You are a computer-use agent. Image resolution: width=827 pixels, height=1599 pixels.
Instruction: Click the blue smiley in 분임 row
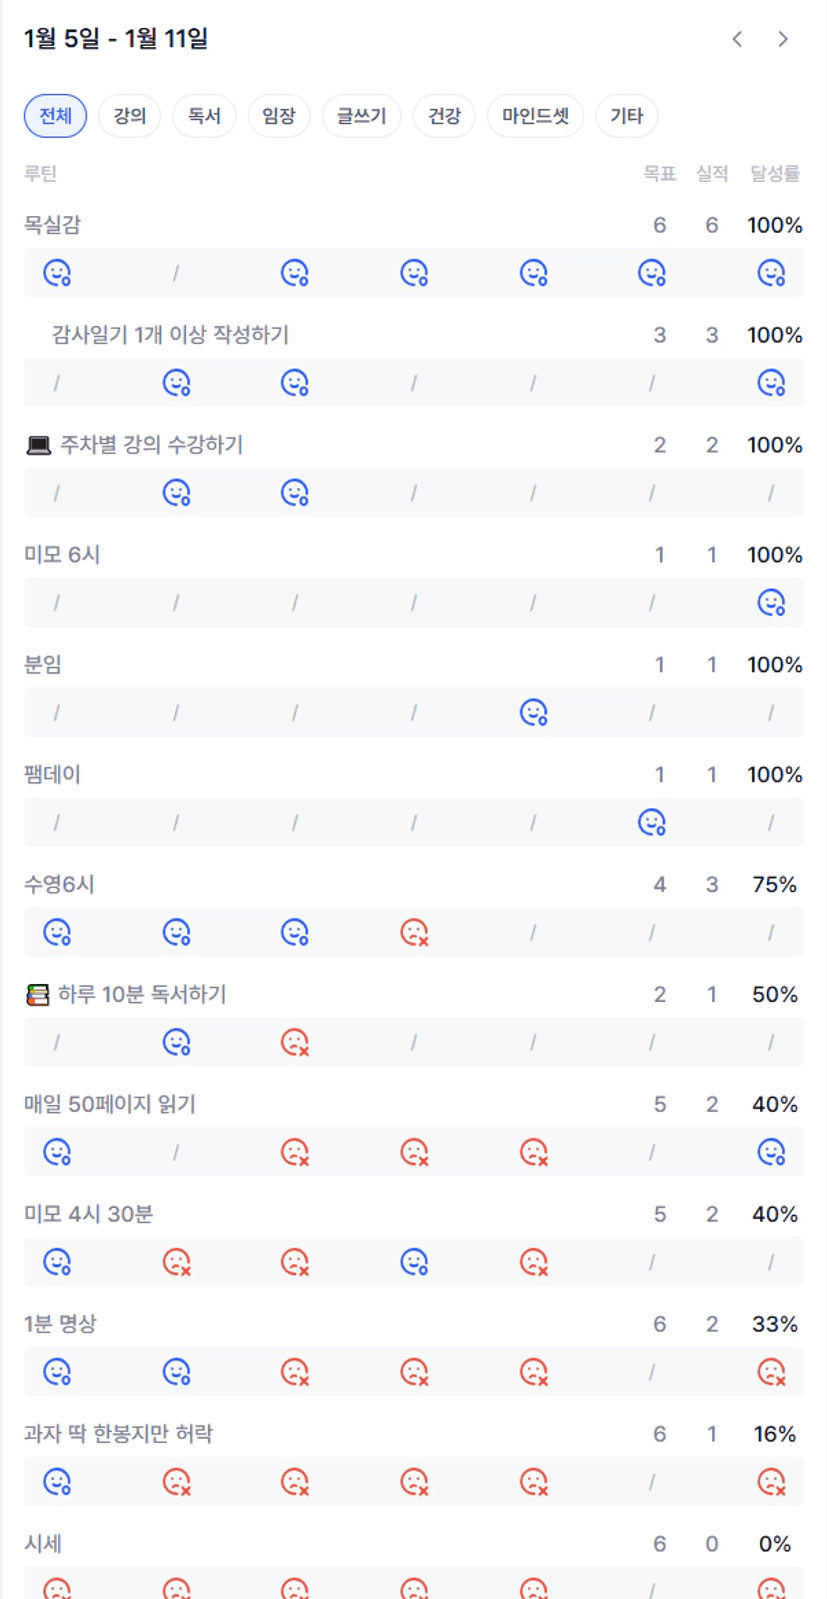pyautogui.click(x=534, y=712)
